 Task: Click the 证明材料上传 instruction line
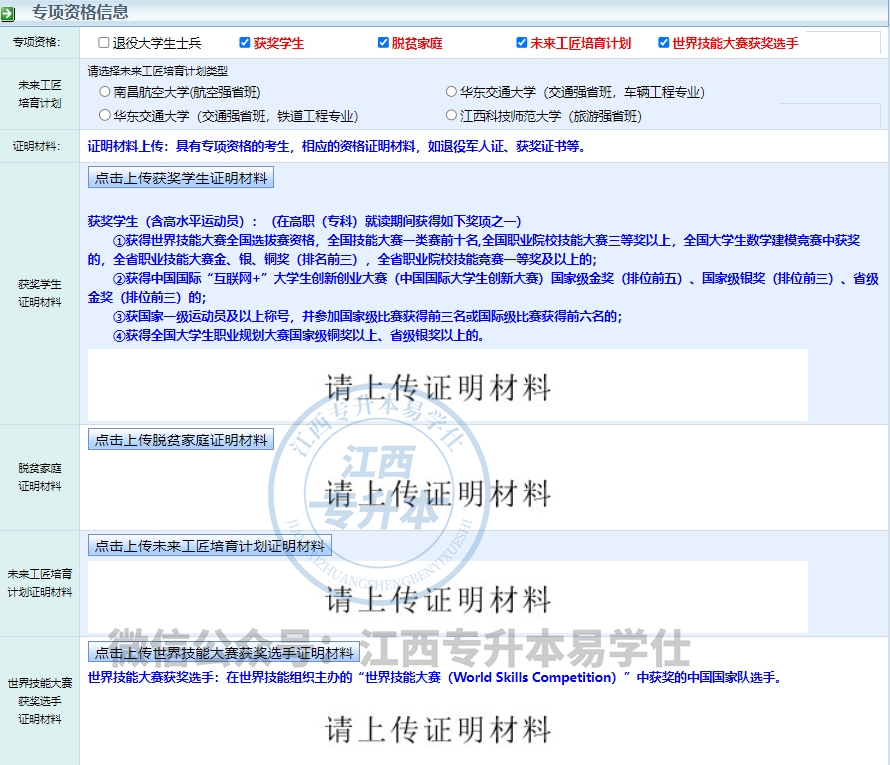337,146
